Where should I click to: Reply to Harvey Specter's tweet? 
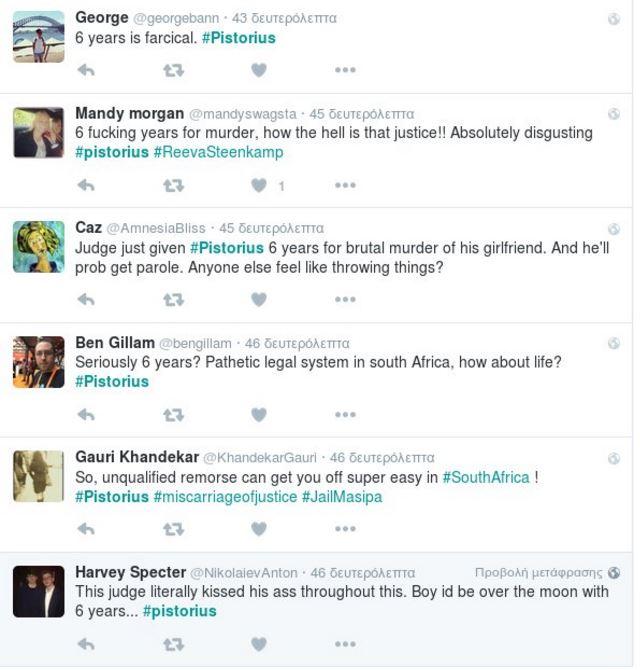click(x=86, y=644)
